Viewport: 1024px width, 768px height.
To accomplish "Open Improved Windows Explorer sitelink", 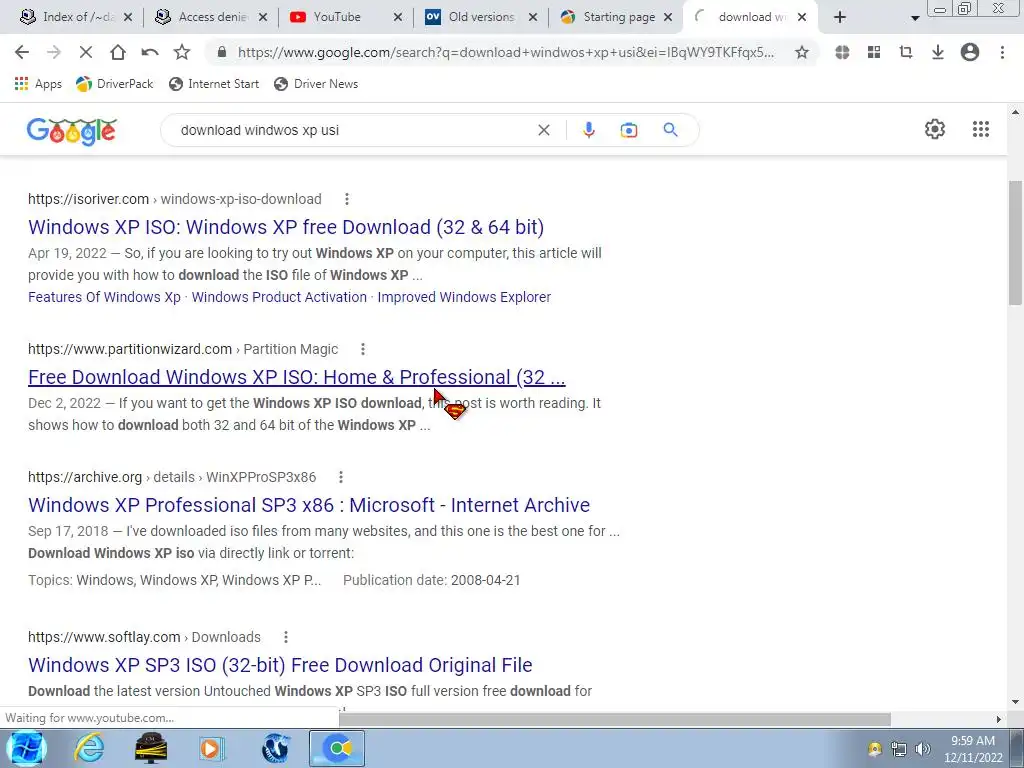I will pos(464,297).
